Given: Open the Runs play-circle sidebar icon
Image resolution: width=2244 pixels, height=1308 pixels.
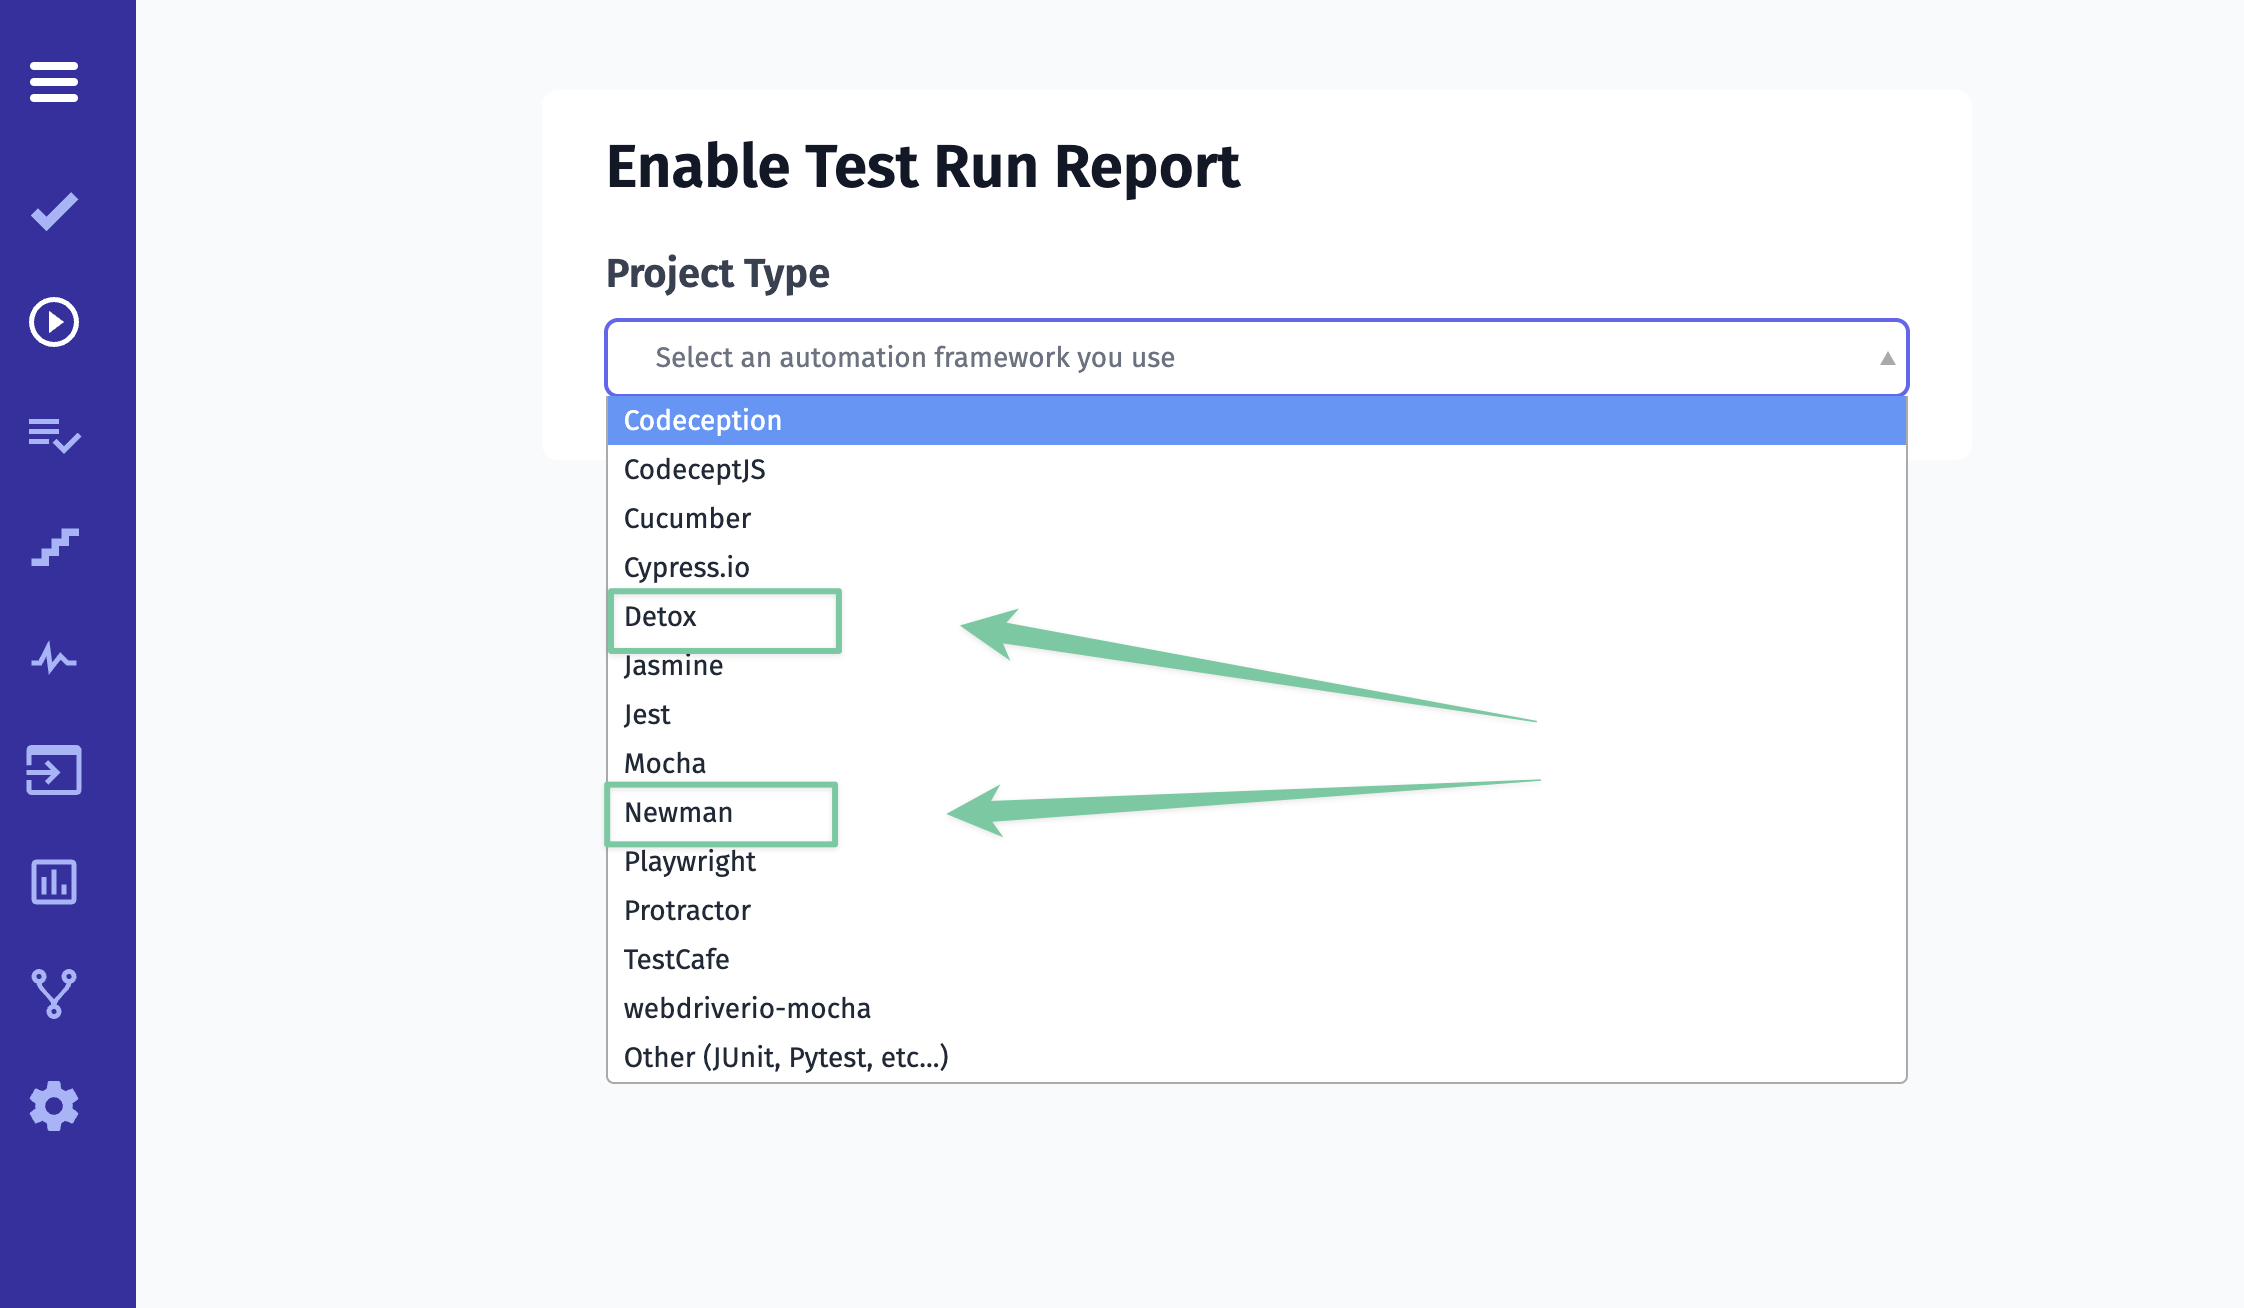Looking at the screenshot, I should click(x=54, y=322).
